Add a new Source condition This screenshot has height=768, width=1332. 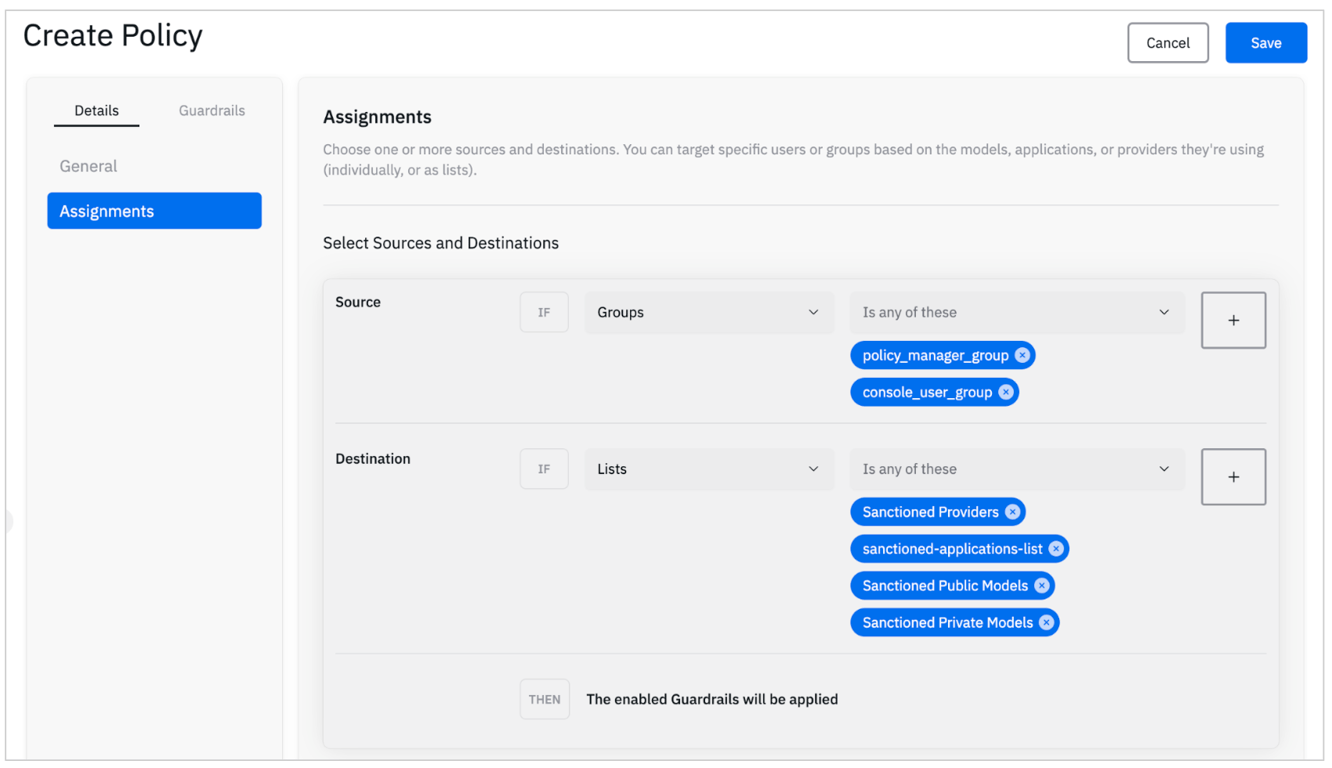(x=1233, y=320)
